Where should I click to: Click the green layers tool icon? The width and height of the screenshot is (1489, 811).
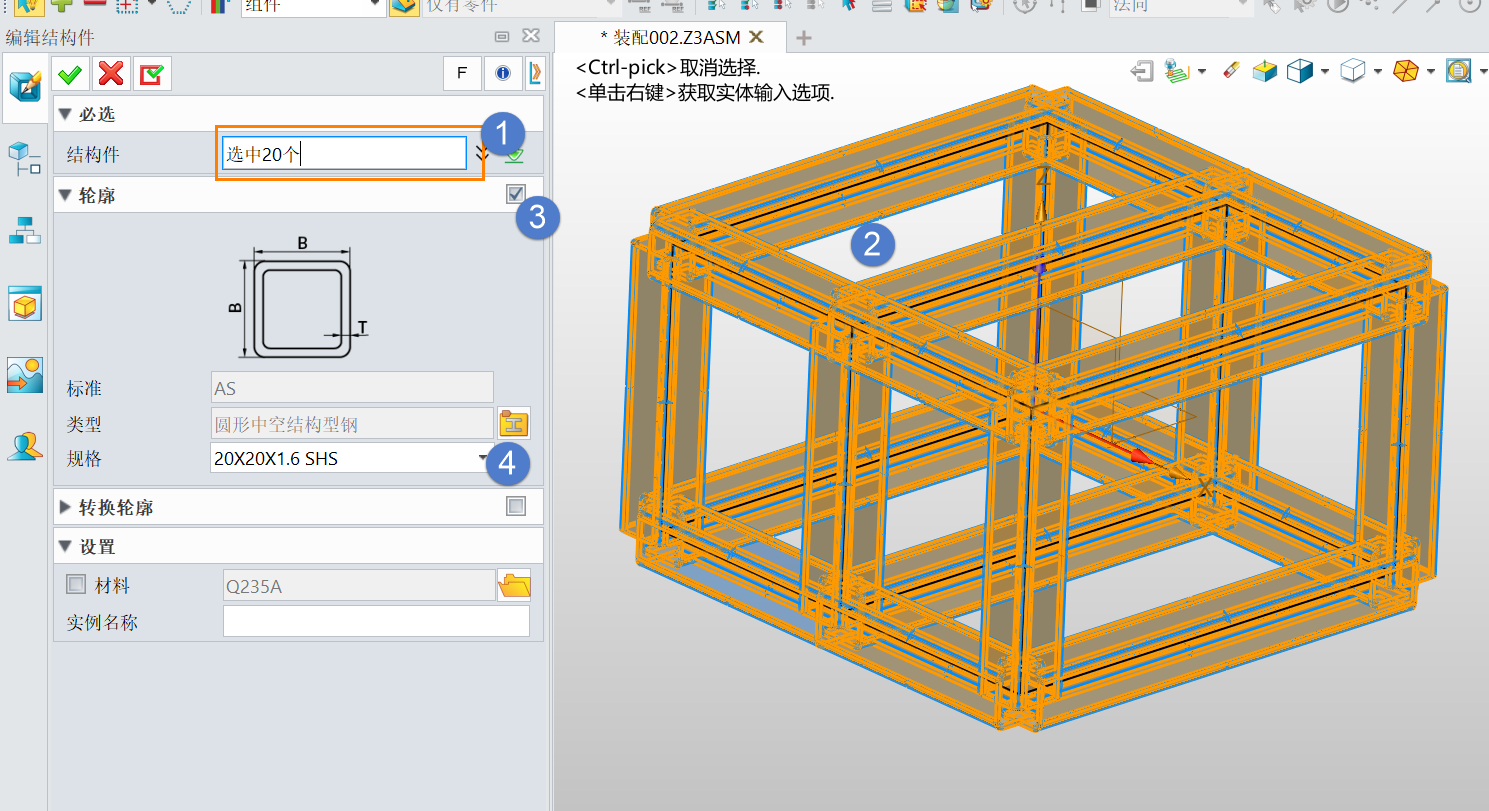pyautogui.click(x=1176, y=71)
